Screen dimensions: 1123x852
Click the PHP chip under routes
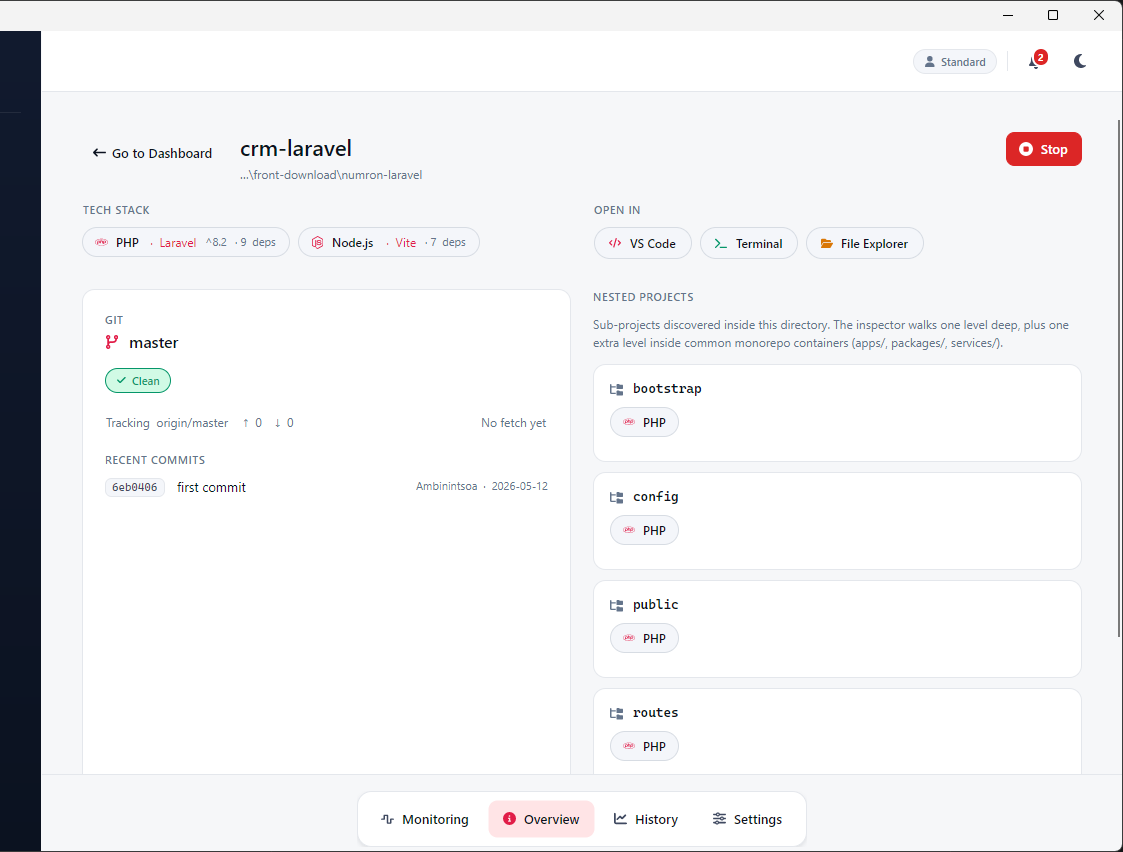645,747
